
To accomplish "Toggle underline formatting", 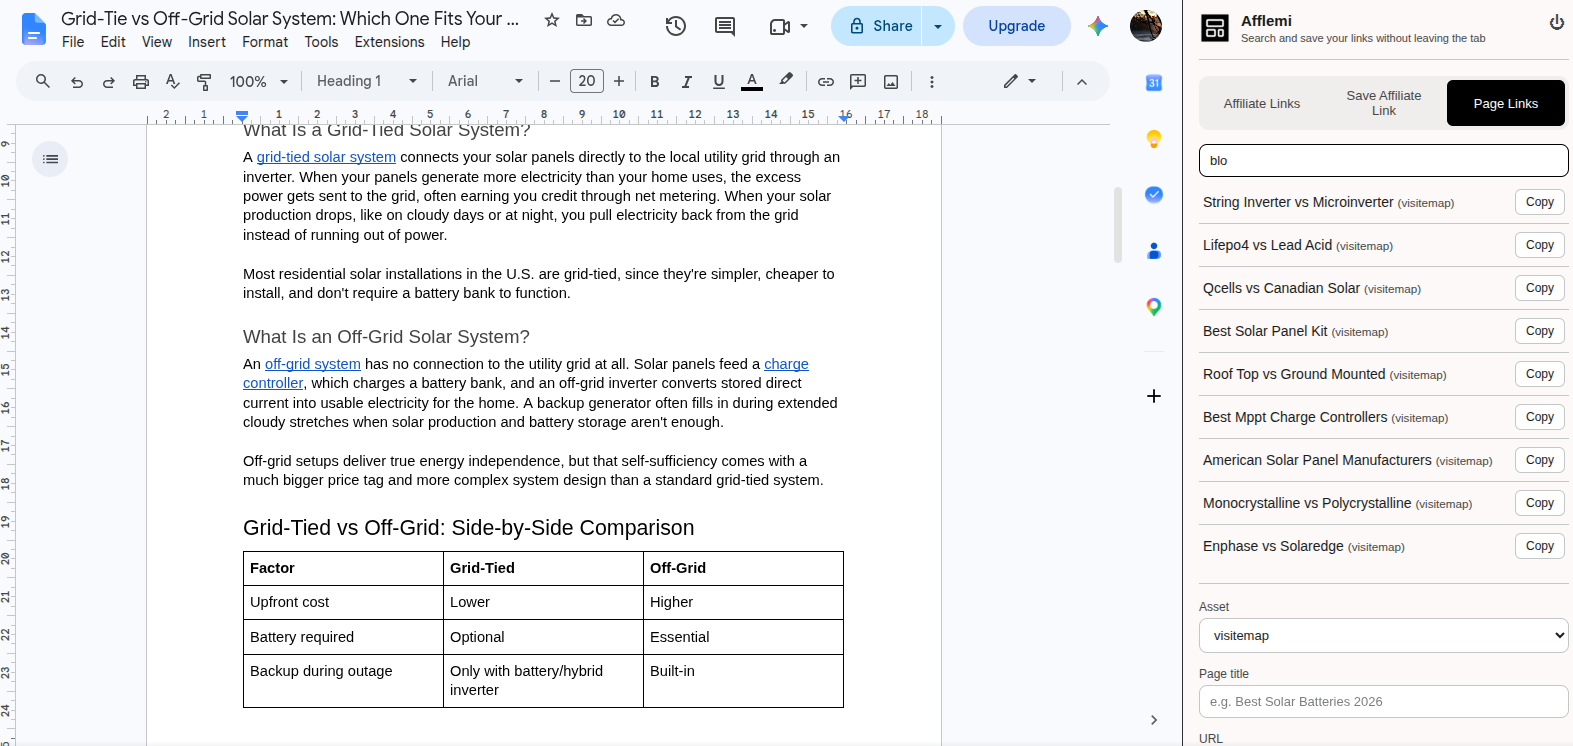I will tap(719, 82).
